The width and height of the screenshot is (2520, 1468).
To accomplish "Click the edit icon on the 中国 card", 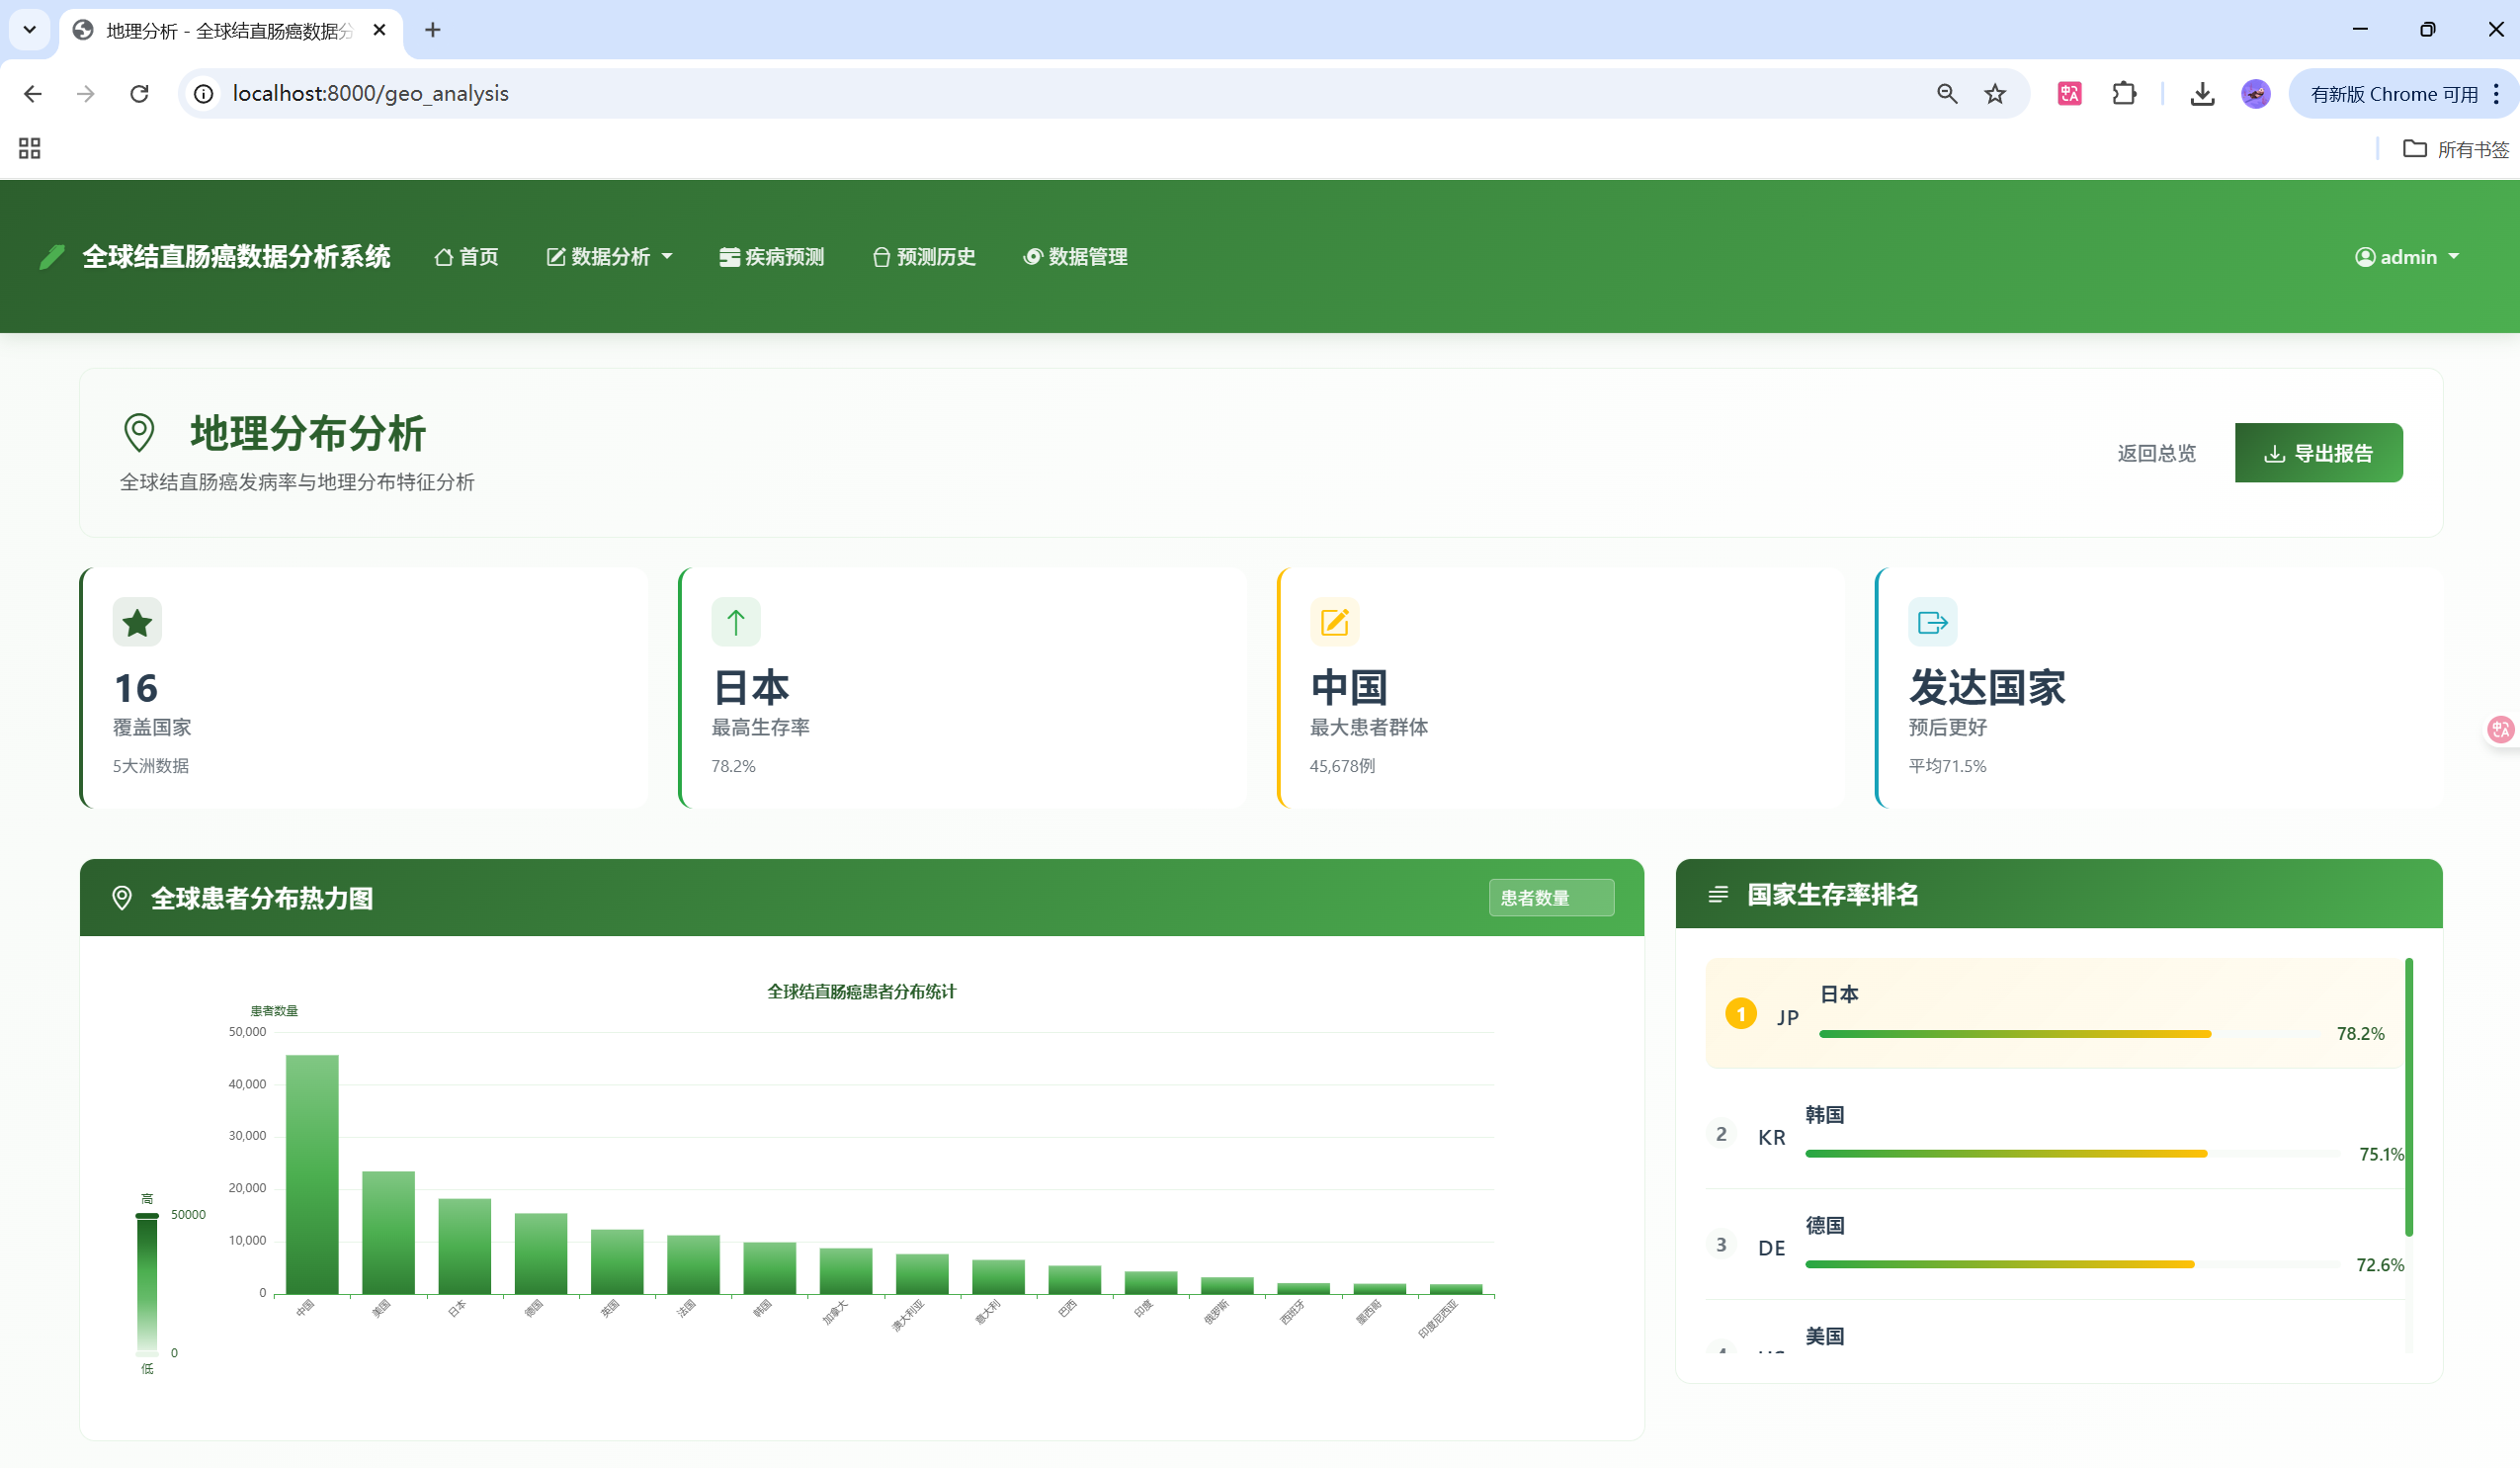I will click(1334, 621).
